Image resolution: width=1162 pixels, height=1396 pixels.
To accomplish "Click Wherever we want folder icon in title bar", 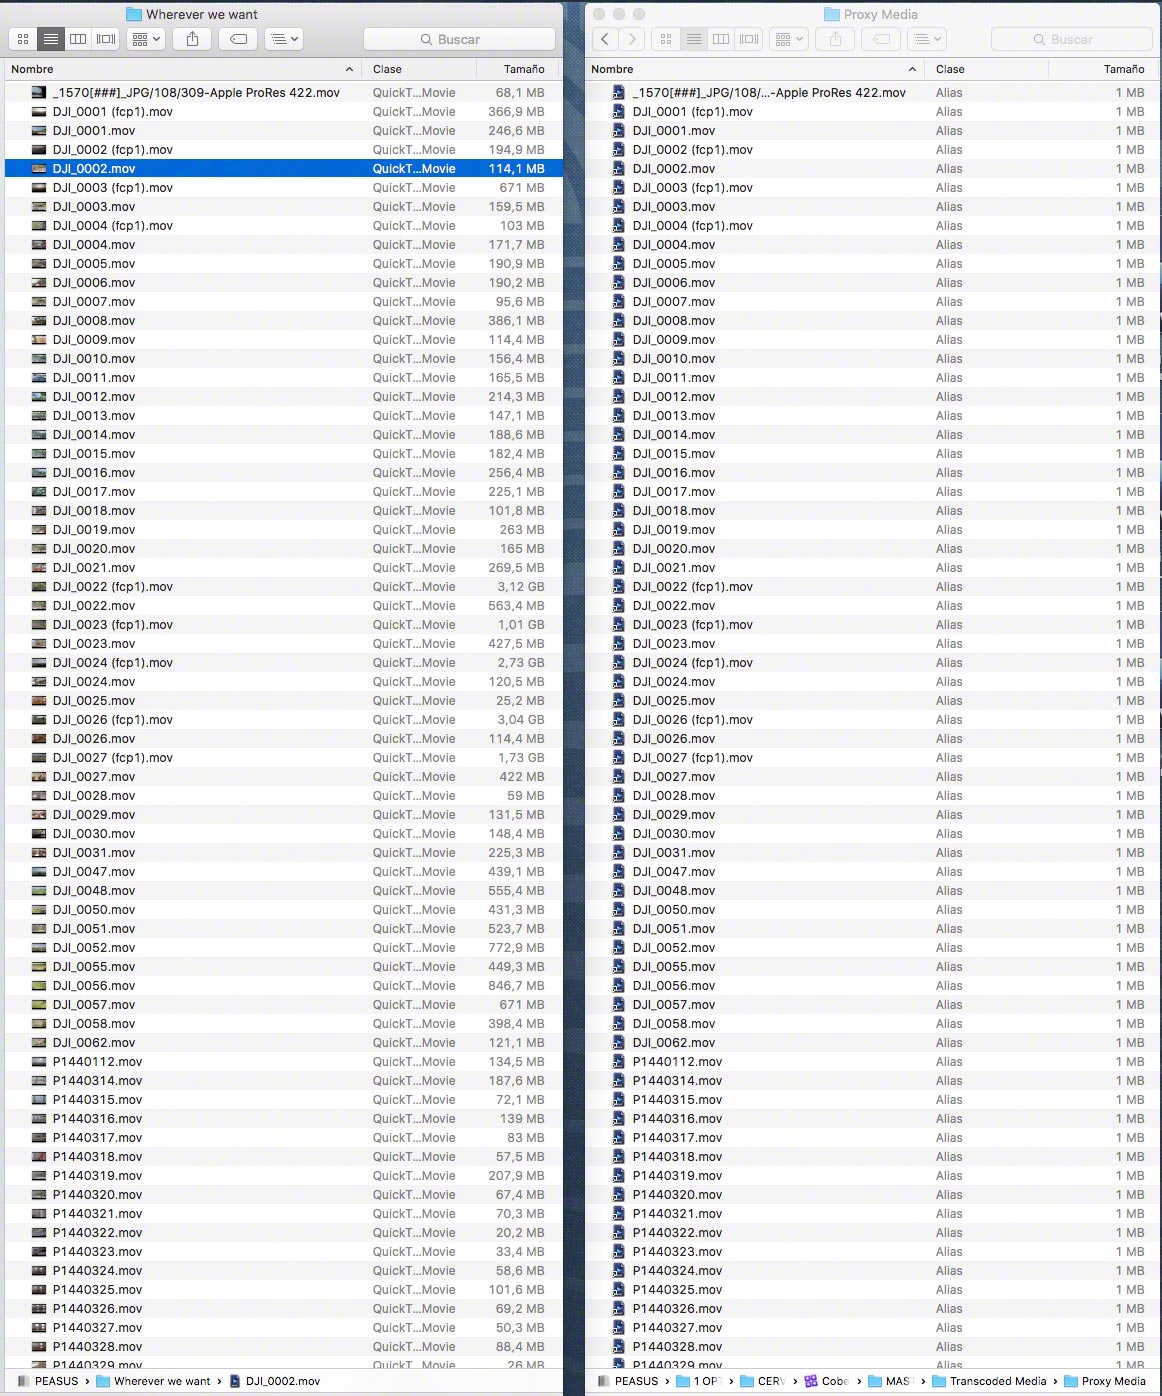I will click(x=134, y=14).
